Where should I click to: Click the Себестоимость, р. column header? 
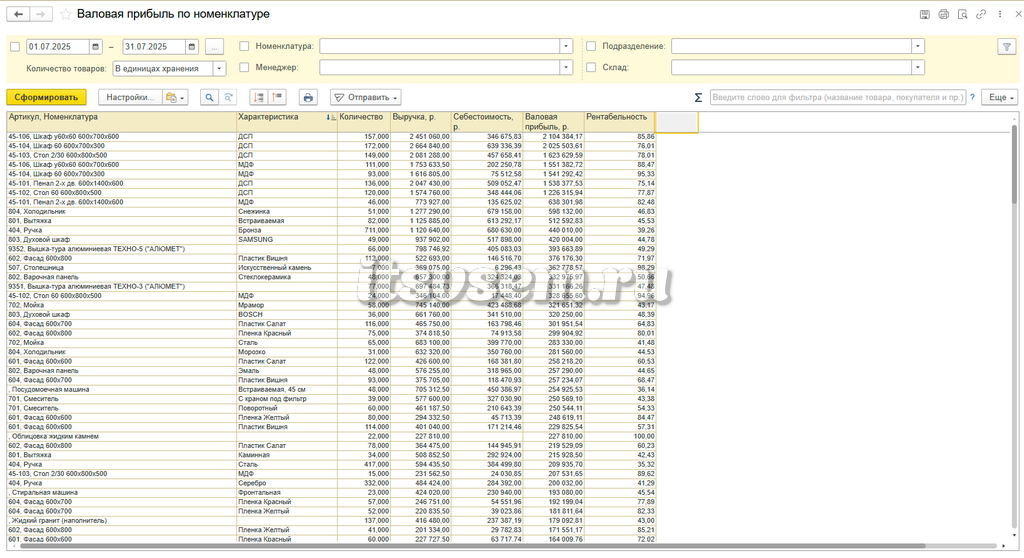pyautogui.click(x=487, y=122)
